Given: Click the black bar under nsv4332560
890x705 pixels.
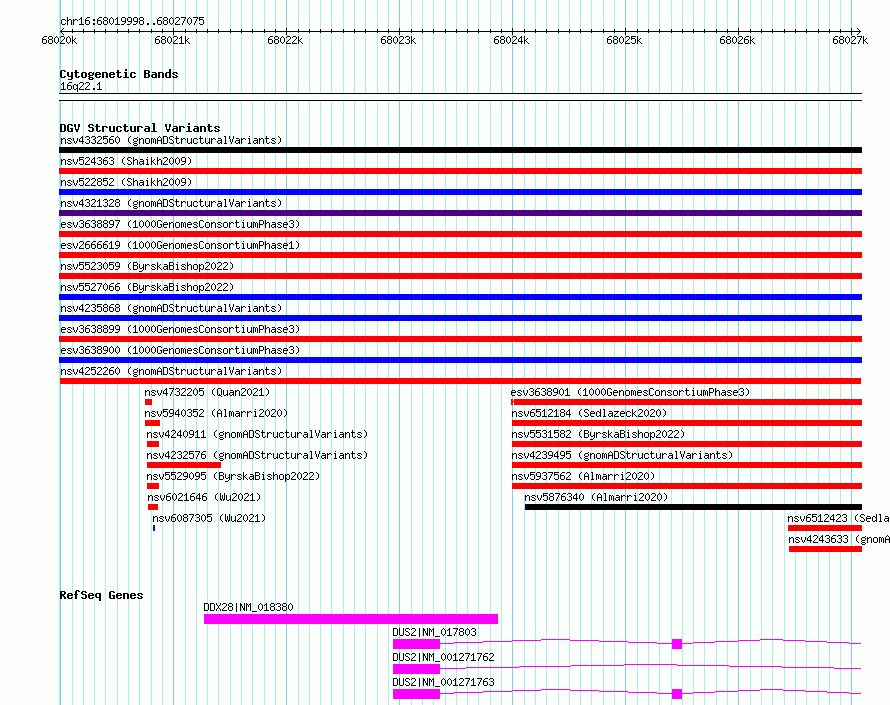Looking at the screenshot, I should click(x=460, y=150).
